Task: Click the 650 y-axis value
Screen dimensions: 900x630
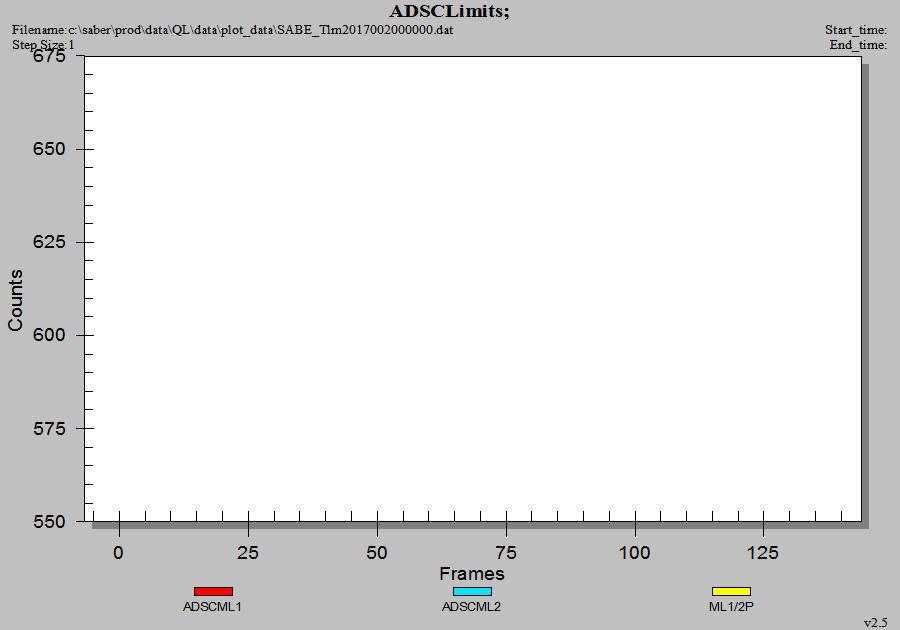Action: pyautogui.click(x=49, y=149)
